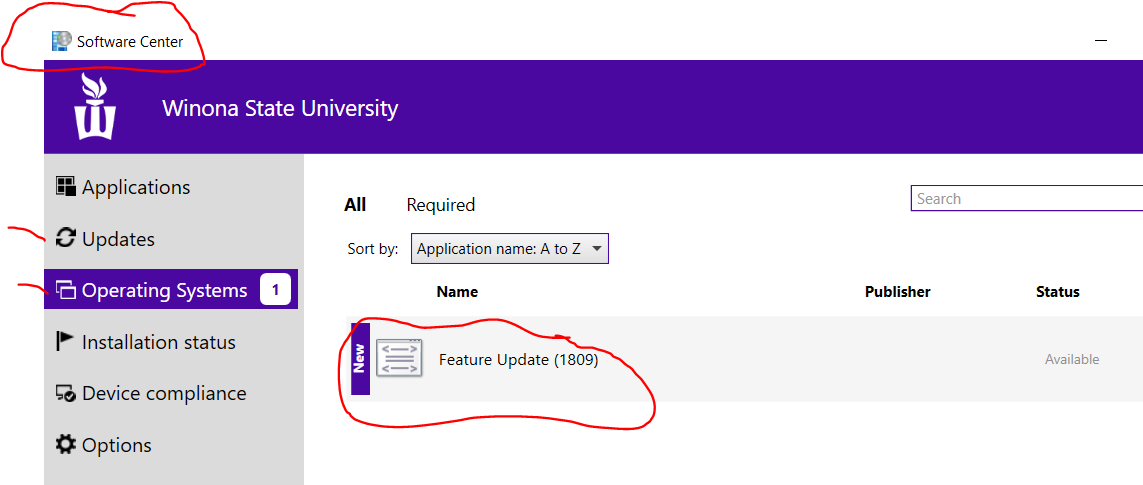Click the Options gear icon

click(x=66, y=444)
